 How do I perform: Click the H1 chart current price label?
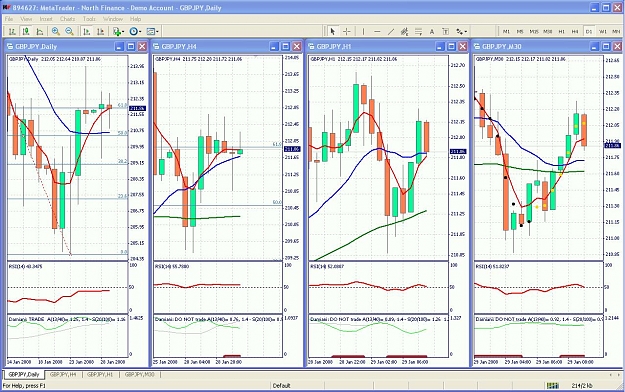coord(458,152)
